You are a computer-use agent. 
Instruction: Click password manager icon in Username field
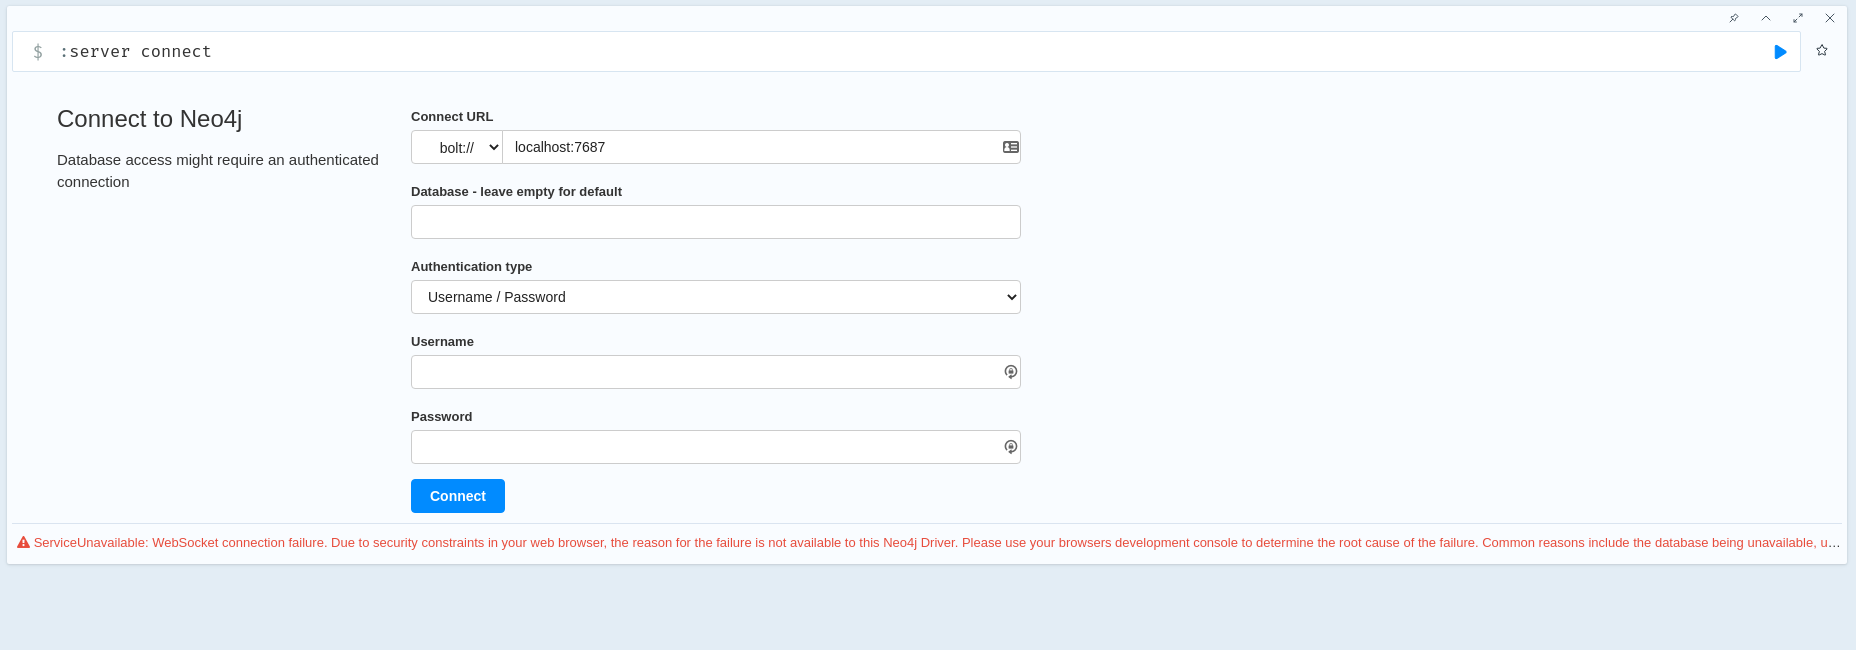point(1011,372)
